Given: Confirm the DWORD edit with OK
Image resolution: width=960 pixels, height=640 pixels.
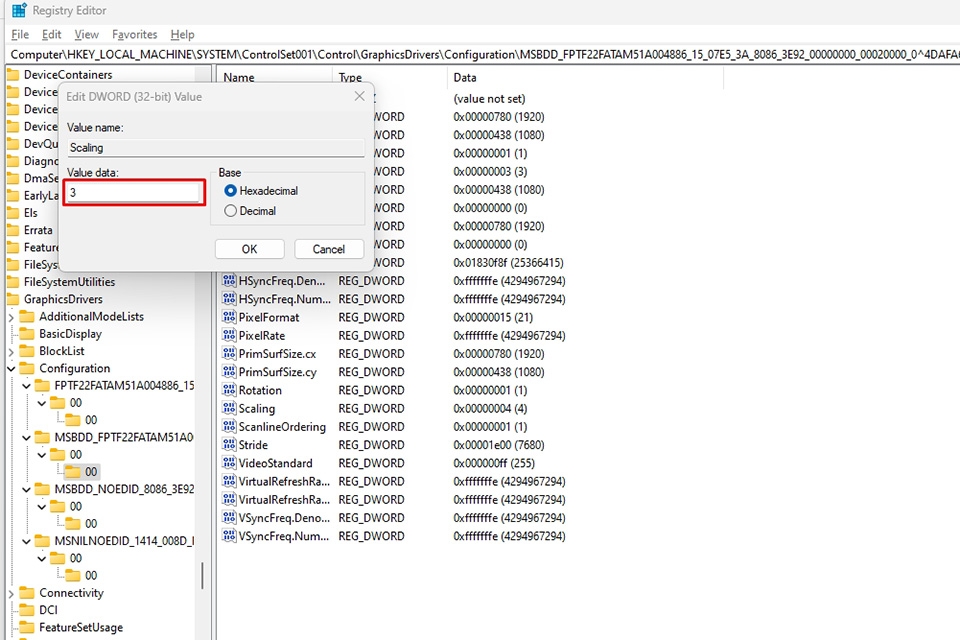Looking at the screenshot, I should [x=249, y=249].
